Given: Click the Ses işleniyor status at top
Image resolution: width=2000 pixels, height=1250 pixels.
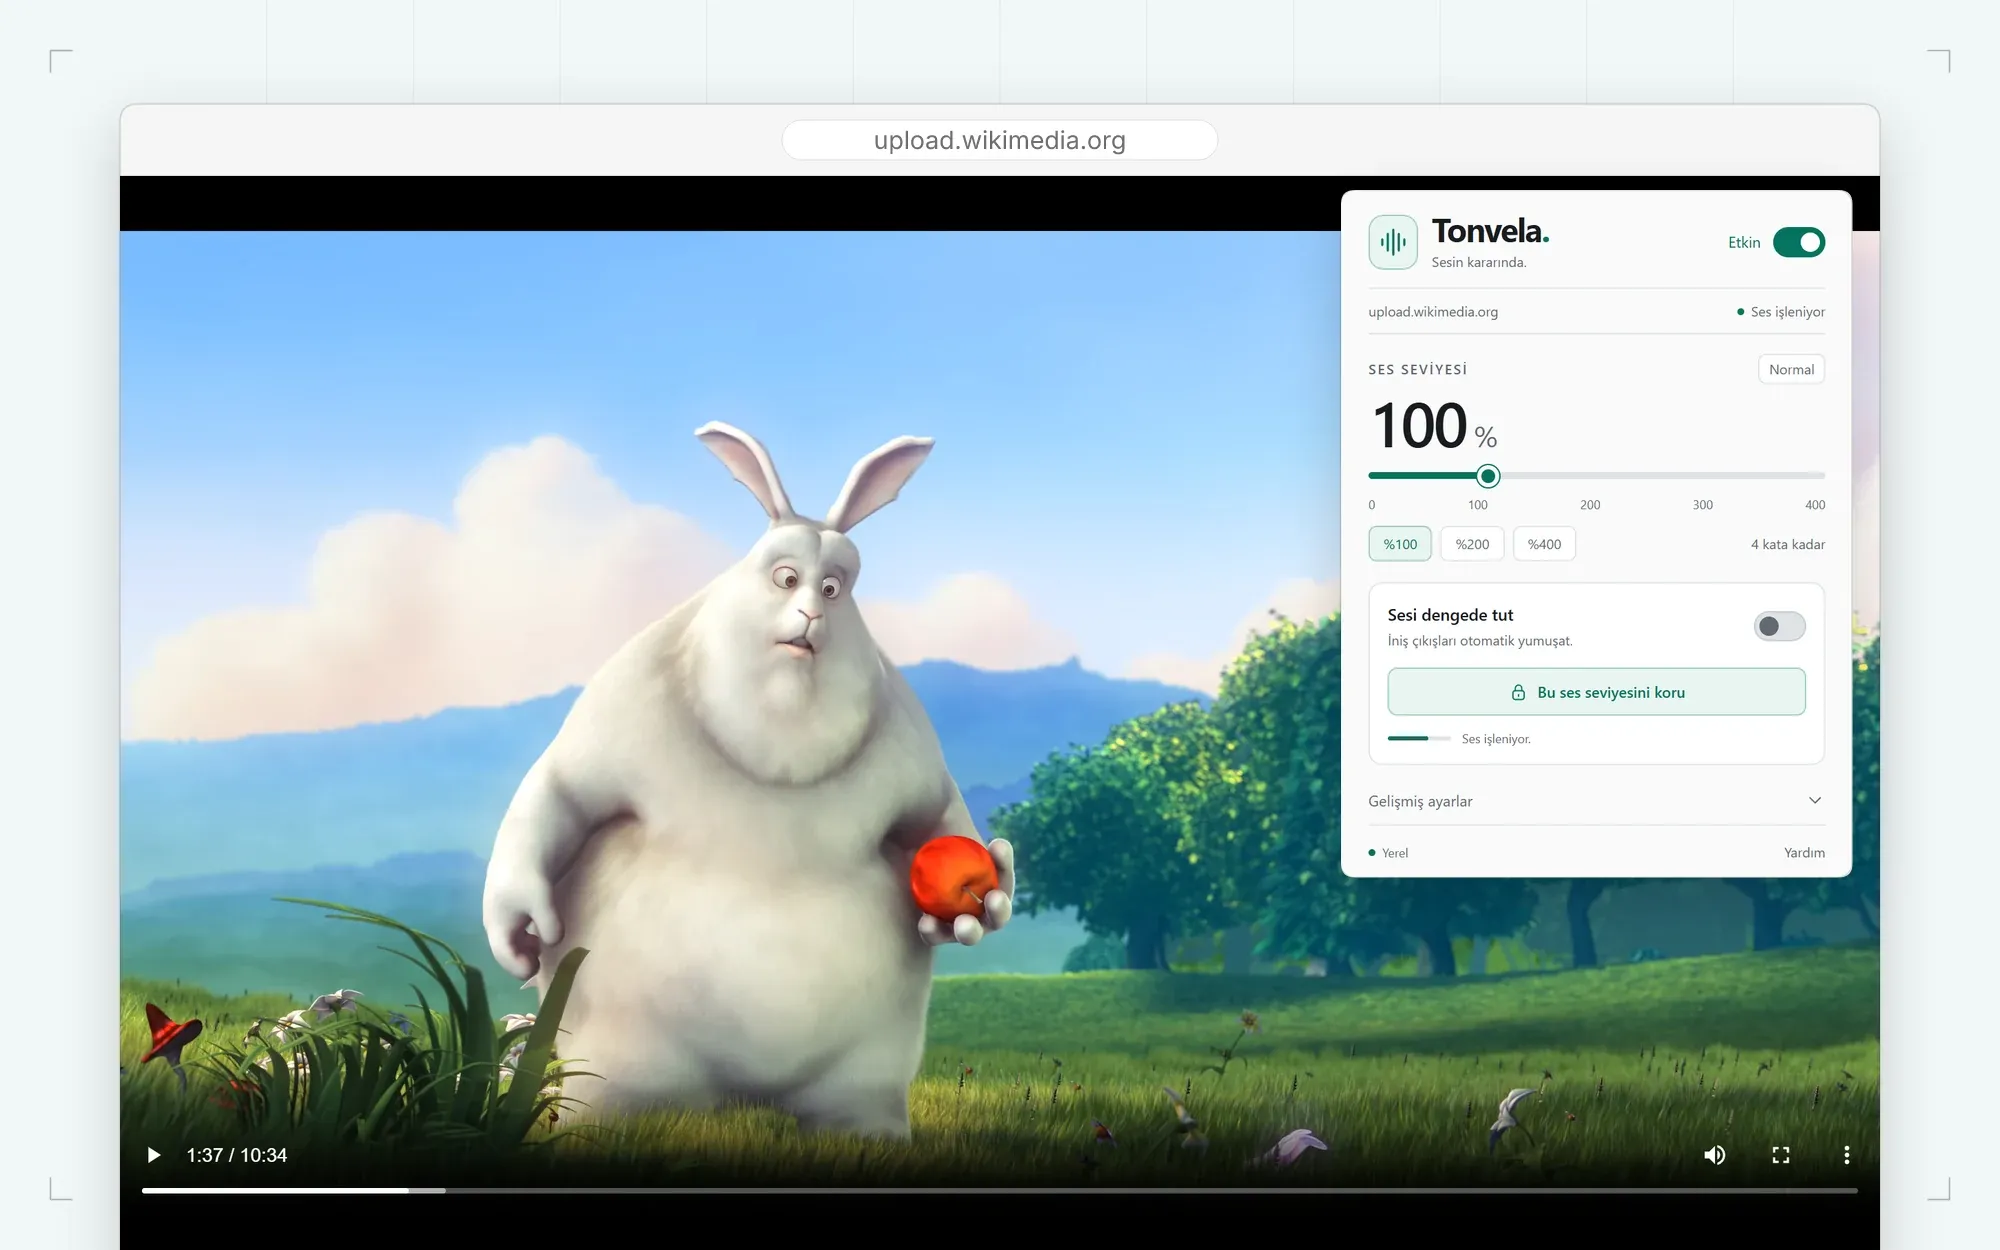Looking at the screenshot, I should (1781, 312).
